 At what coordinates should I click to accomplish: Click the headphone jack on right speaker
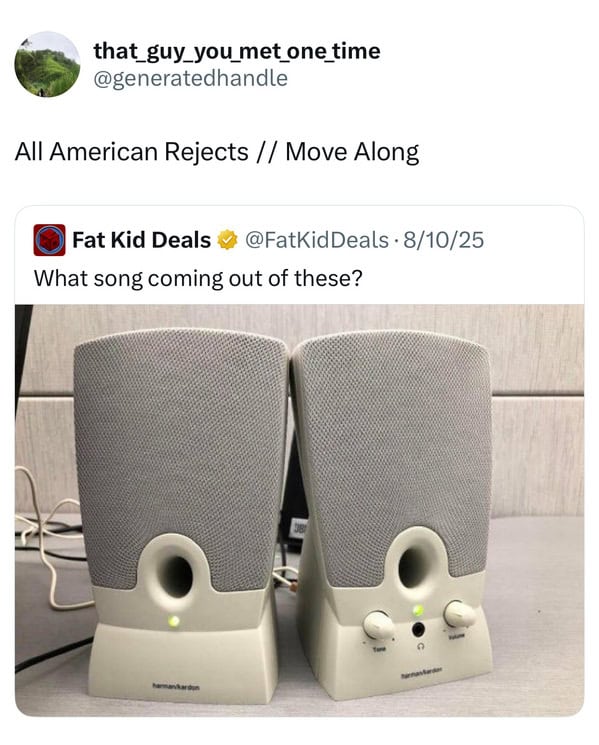pyautogui.click(x=418, y=630)
